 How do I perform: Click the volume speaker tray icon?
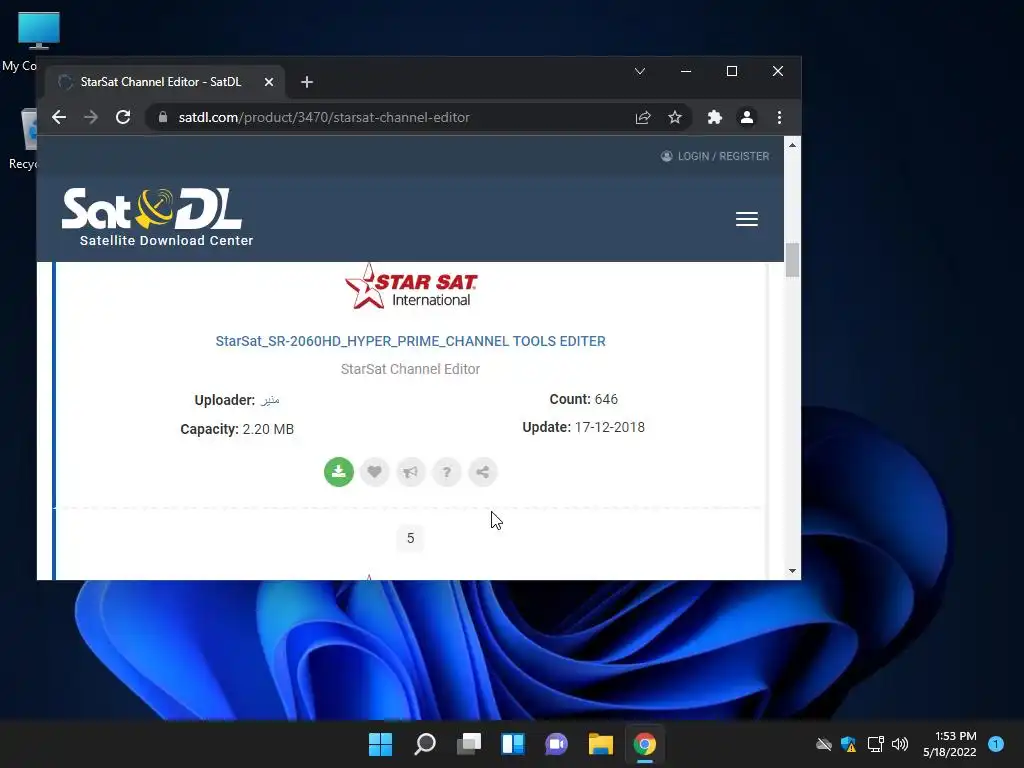point(900,744)
